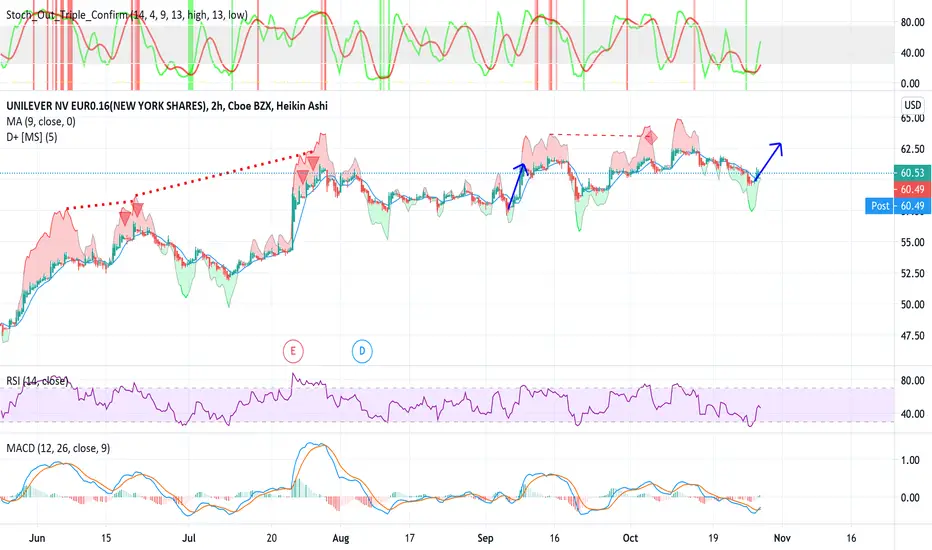
Task: Click the red 60.49 last price label
Action: [x=912, y=189]
